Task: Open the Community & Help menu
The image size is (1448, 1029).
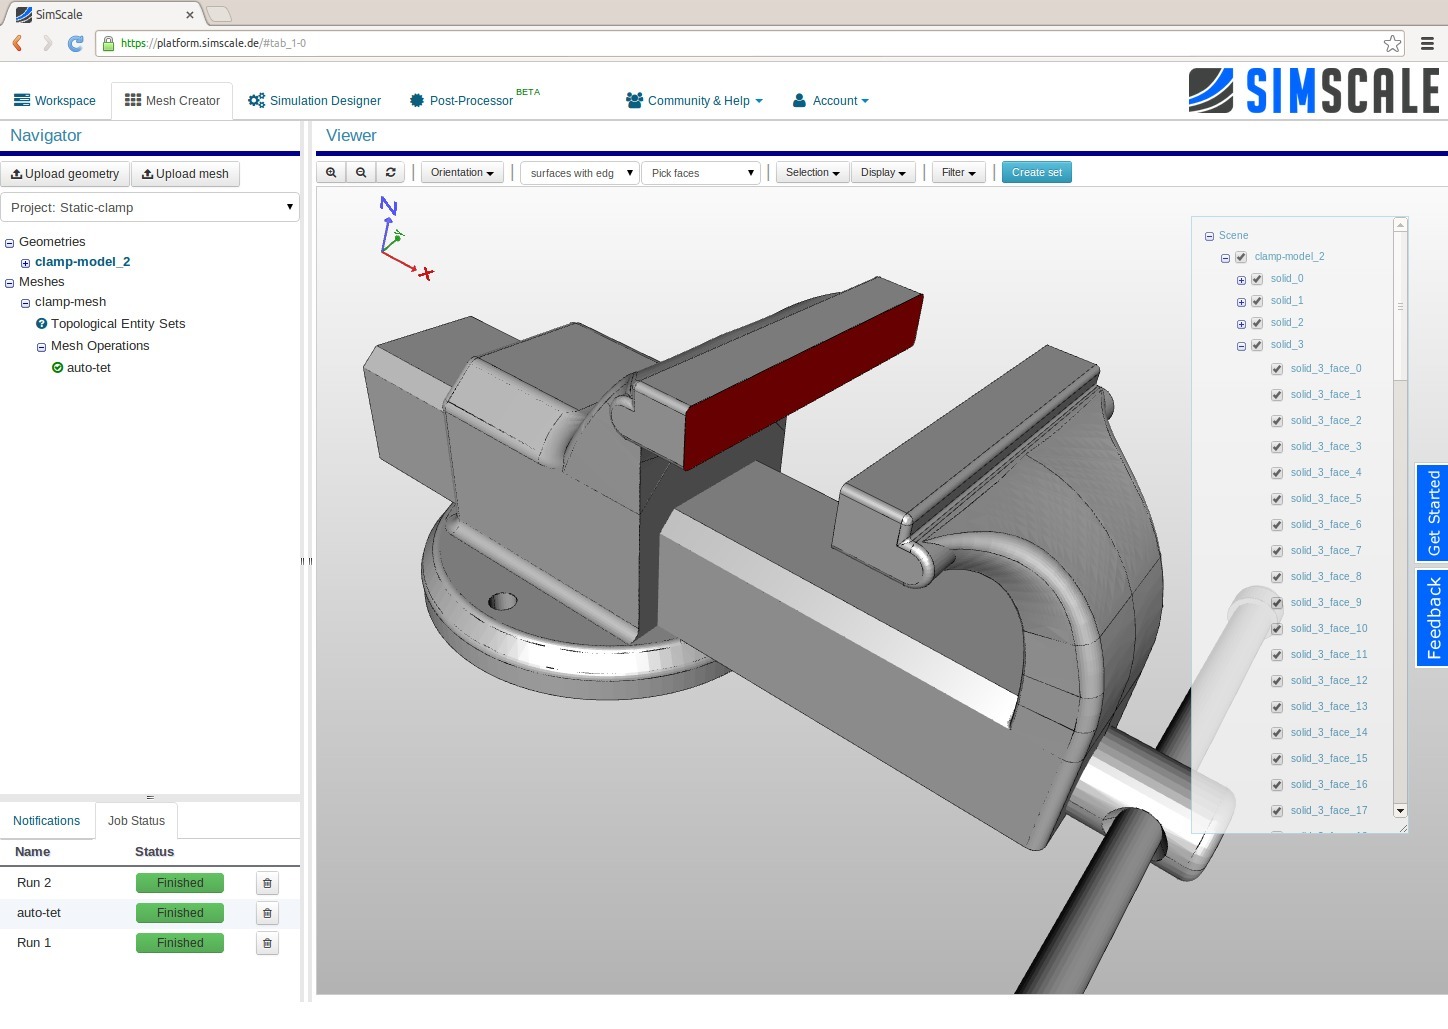Action: pos(694,100)
